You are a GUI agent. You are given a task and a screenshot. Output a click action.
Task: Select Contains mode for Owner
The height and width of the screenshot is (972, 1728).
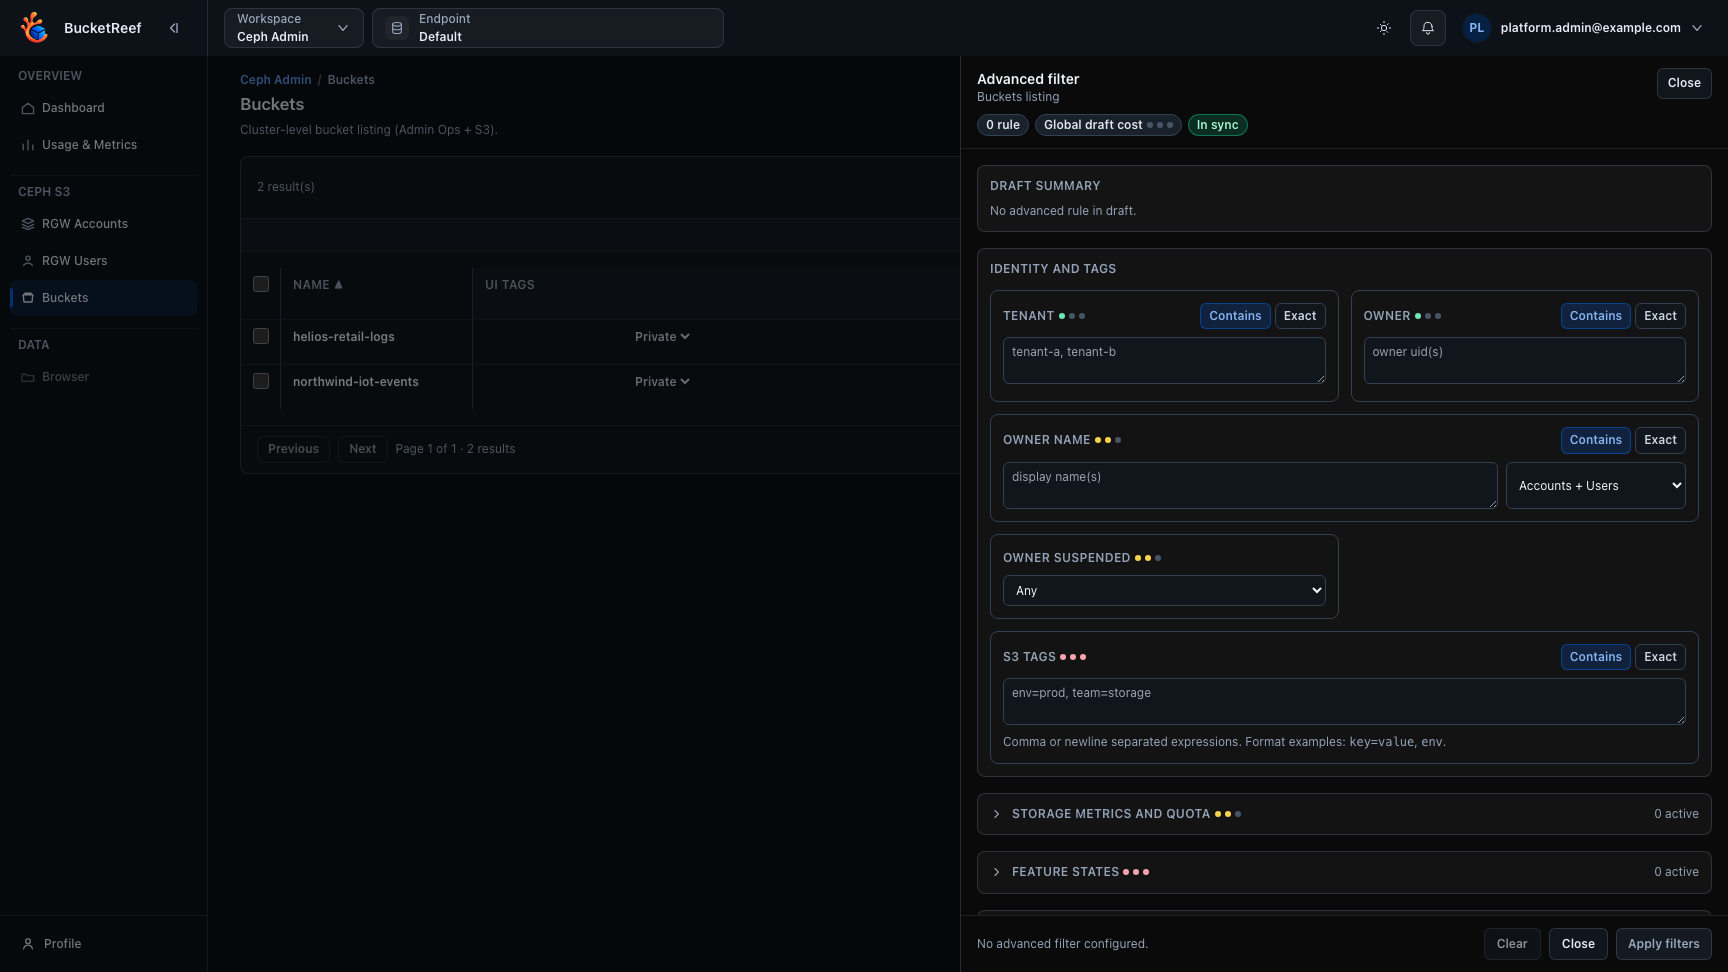tap(1595, 316)
